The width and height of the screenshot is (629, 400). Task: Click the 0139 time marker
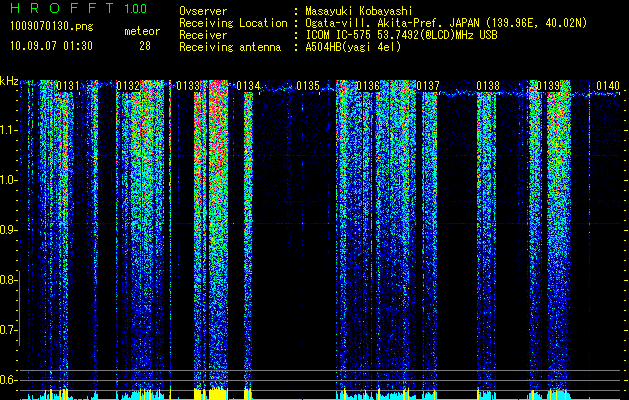point(548,86)
